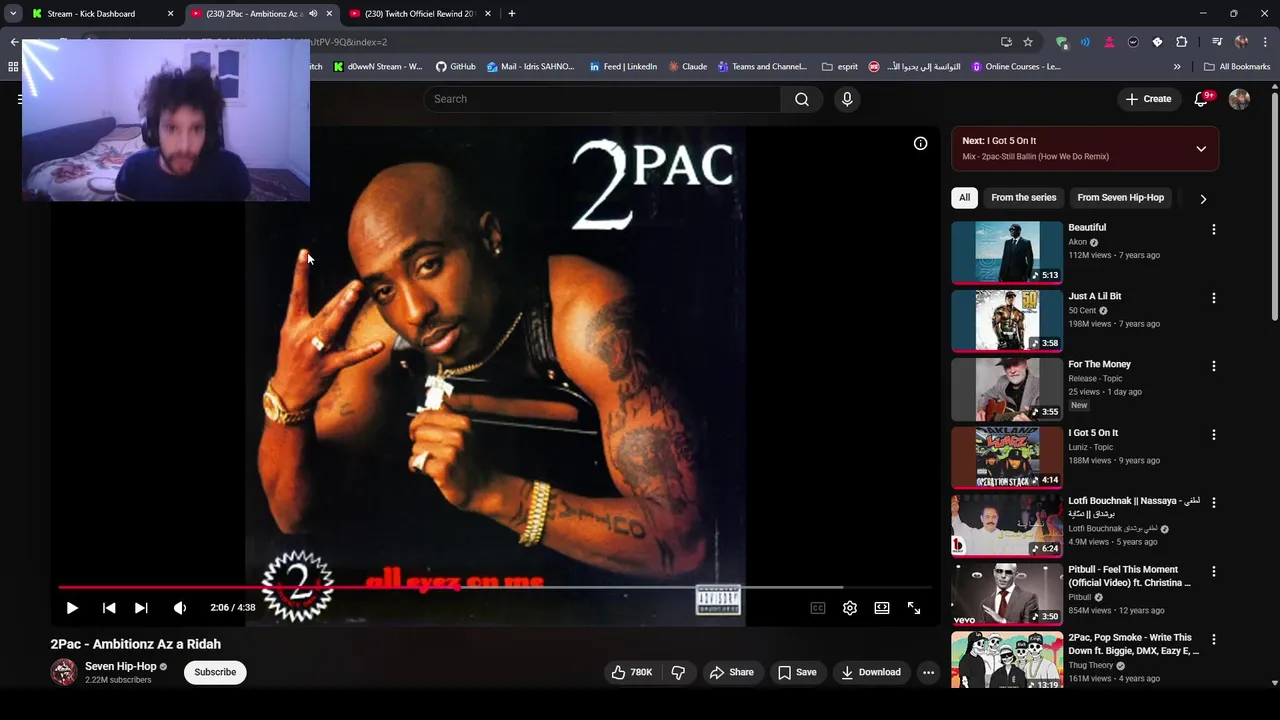Save the video to a playlist
Screen dimensions: 1280x720
(797, 672)
